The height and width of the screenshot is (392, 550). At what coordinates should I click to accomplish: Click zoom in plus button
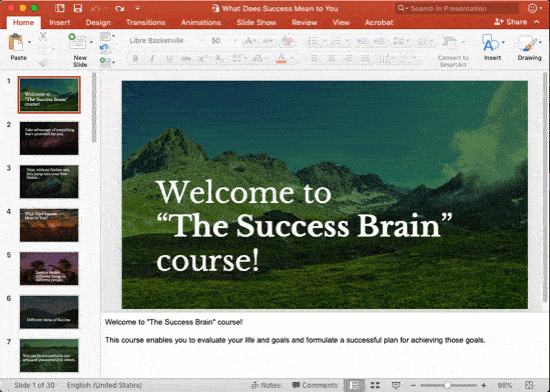pos(484,385)
